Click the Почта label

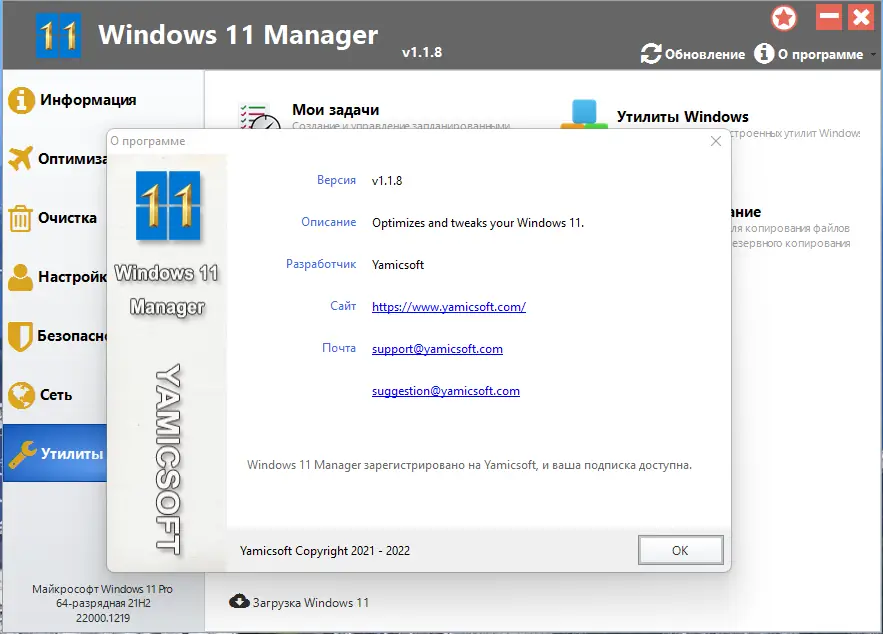[338, 348]
